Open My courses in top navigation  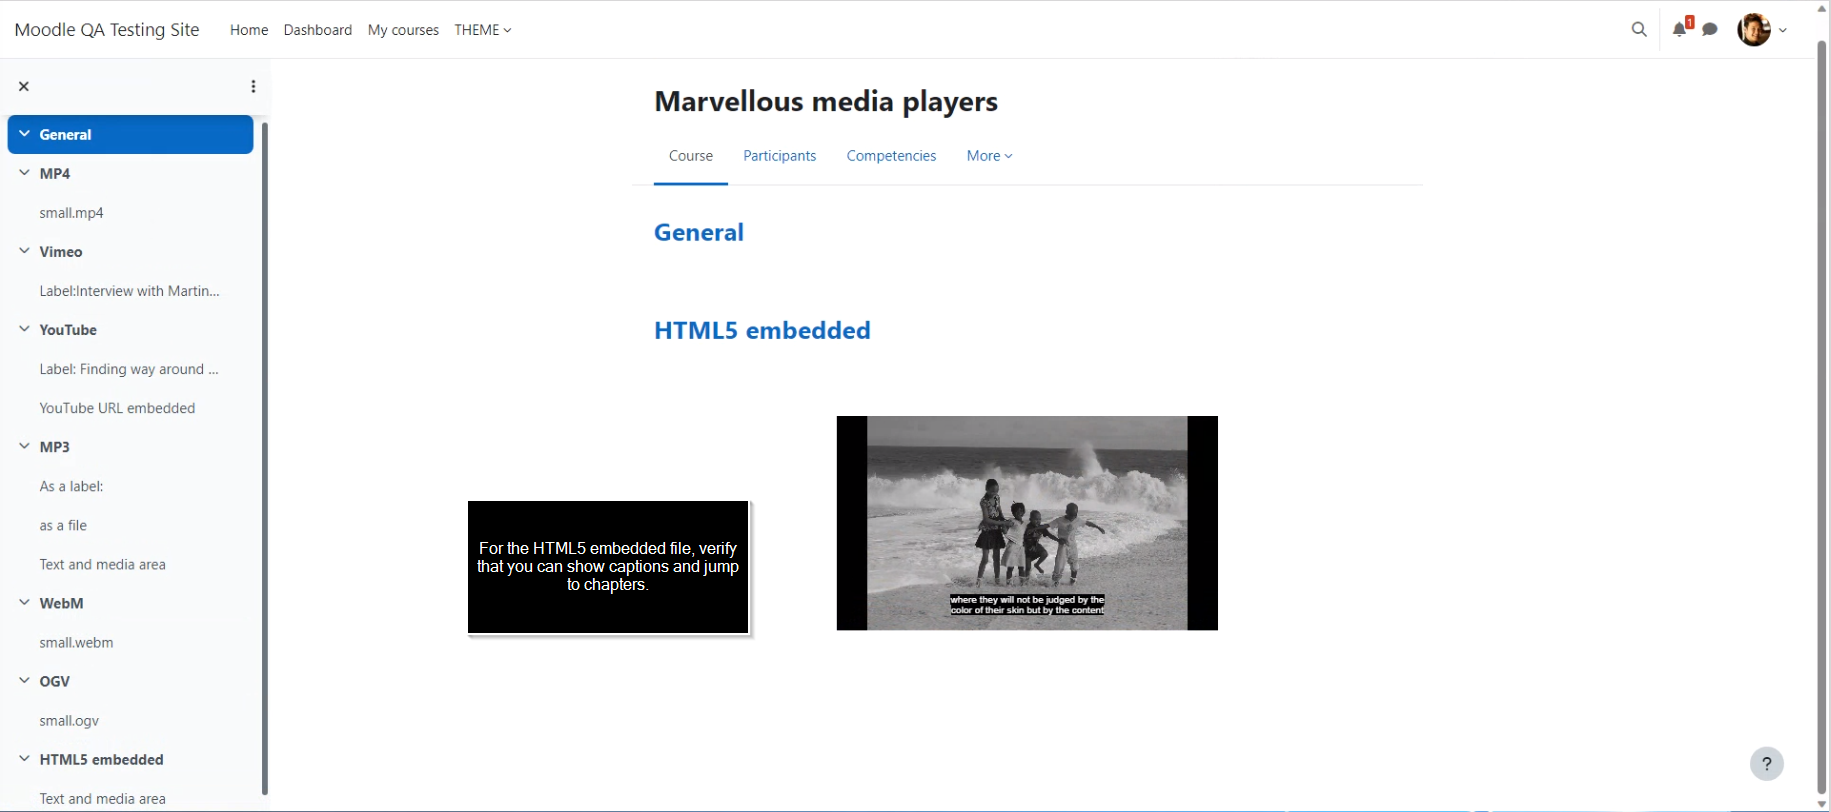pyautogui.click(x=403, y=30)
